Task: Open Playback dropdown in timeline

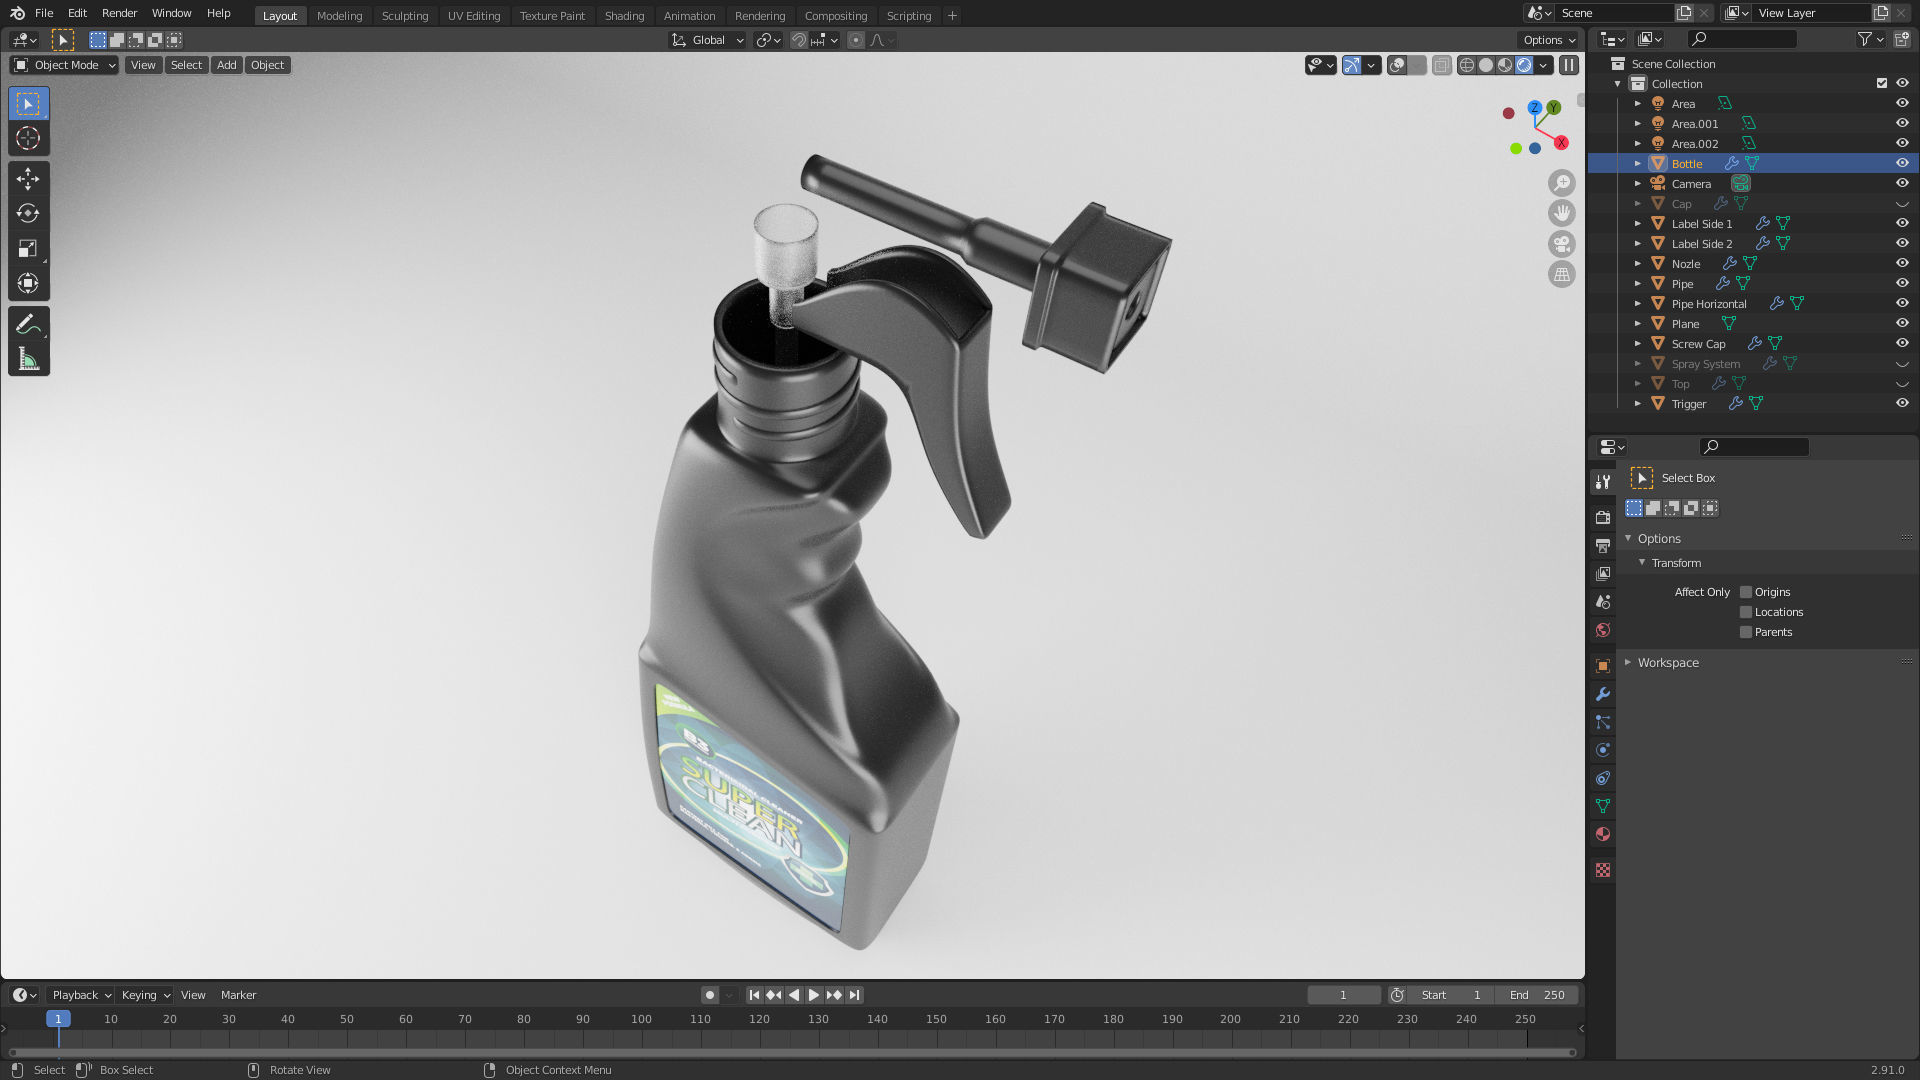Action: pos(81,995)
